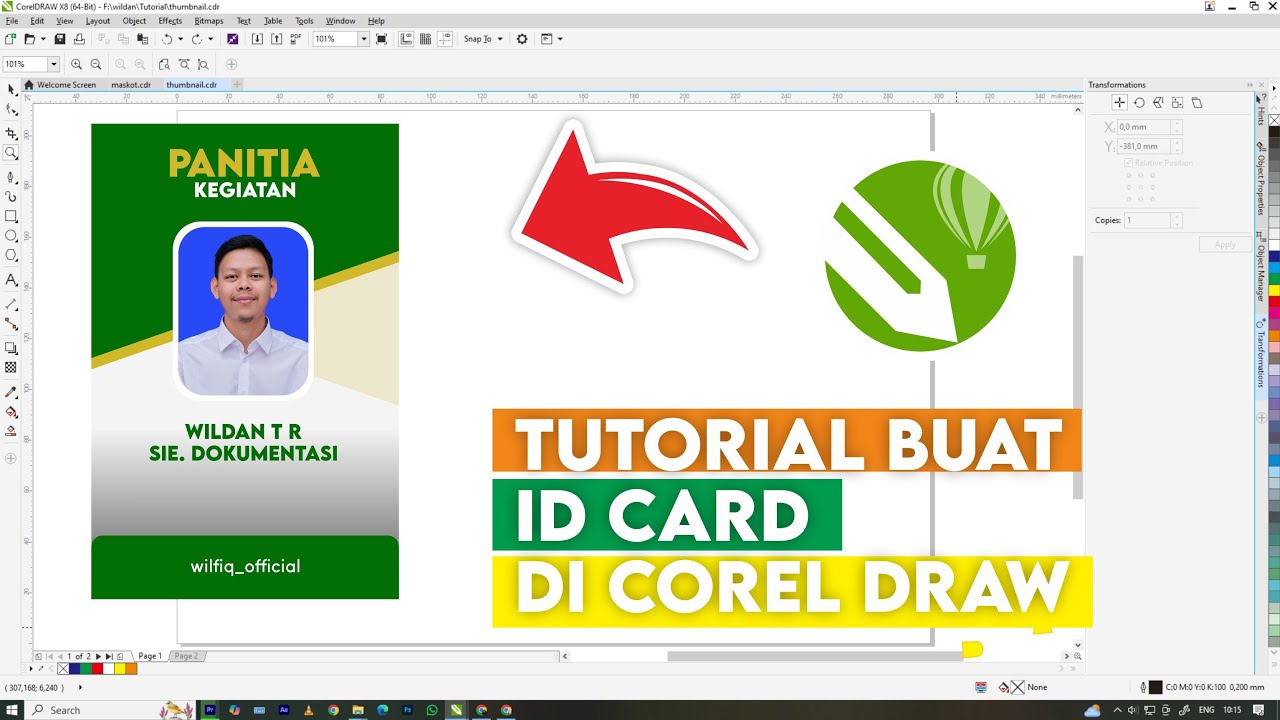
Task: Select the Polygon tool
Action: click(11, 256)
